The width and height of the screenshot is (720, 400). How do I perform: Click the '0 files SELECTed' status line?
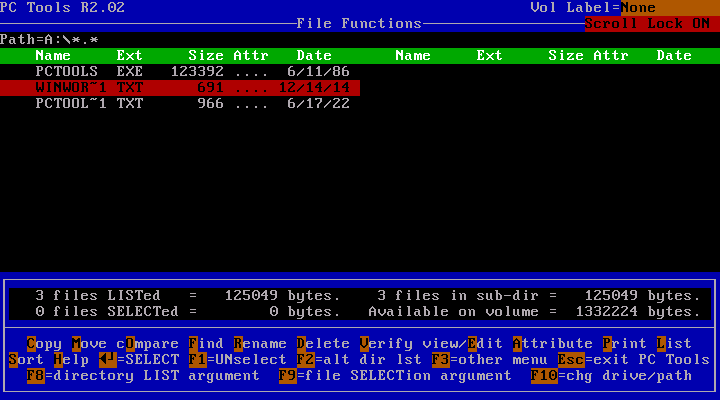[x=188, y=311]
